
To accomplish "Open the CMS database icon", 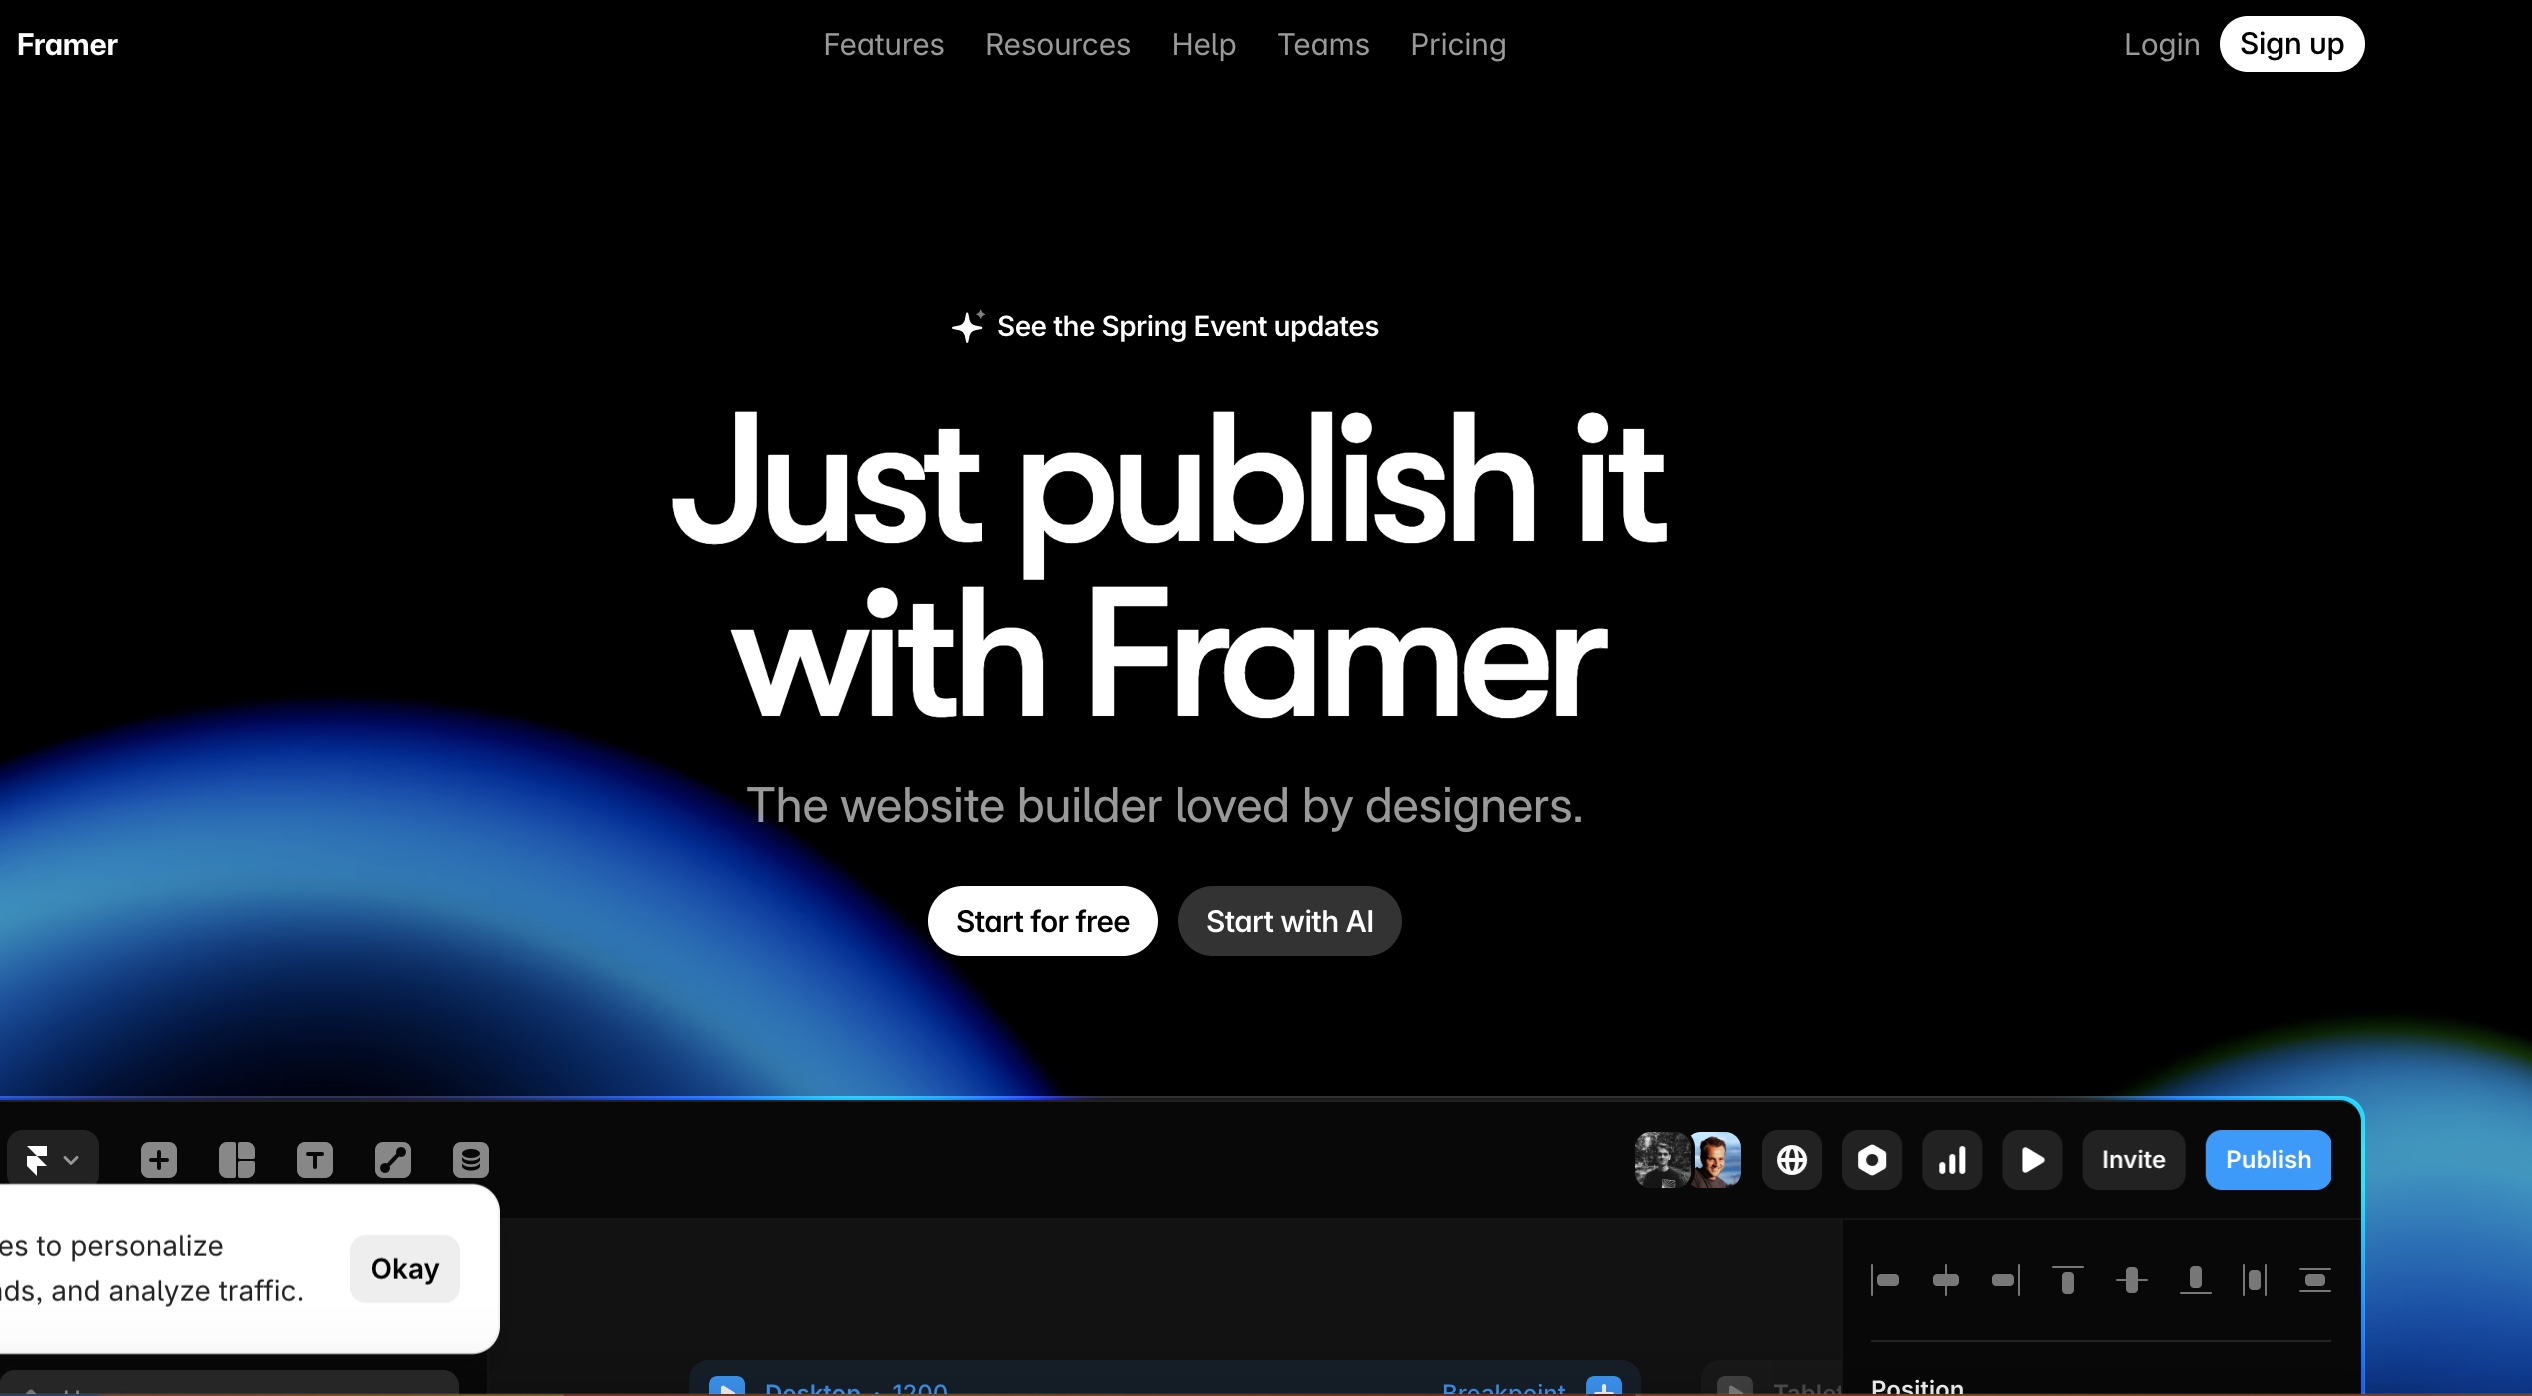I will (471, 1160).
